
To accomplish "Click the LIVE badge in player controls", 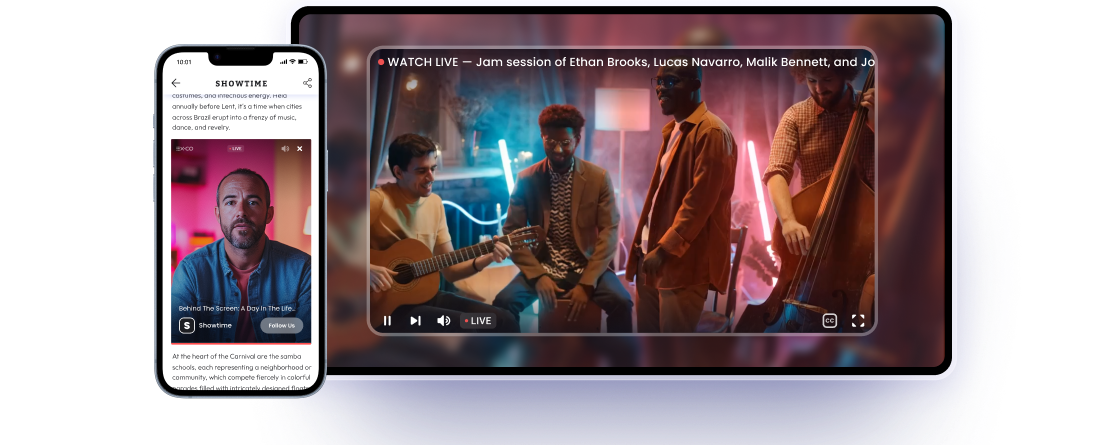I will click(x=478, y=321).
